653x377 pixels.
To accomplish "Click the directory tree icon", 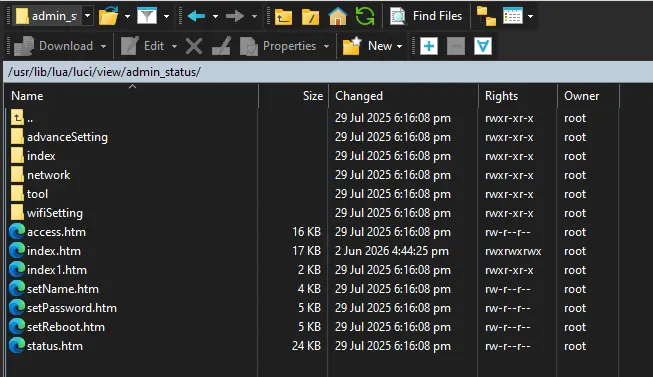I will [486, 16].
